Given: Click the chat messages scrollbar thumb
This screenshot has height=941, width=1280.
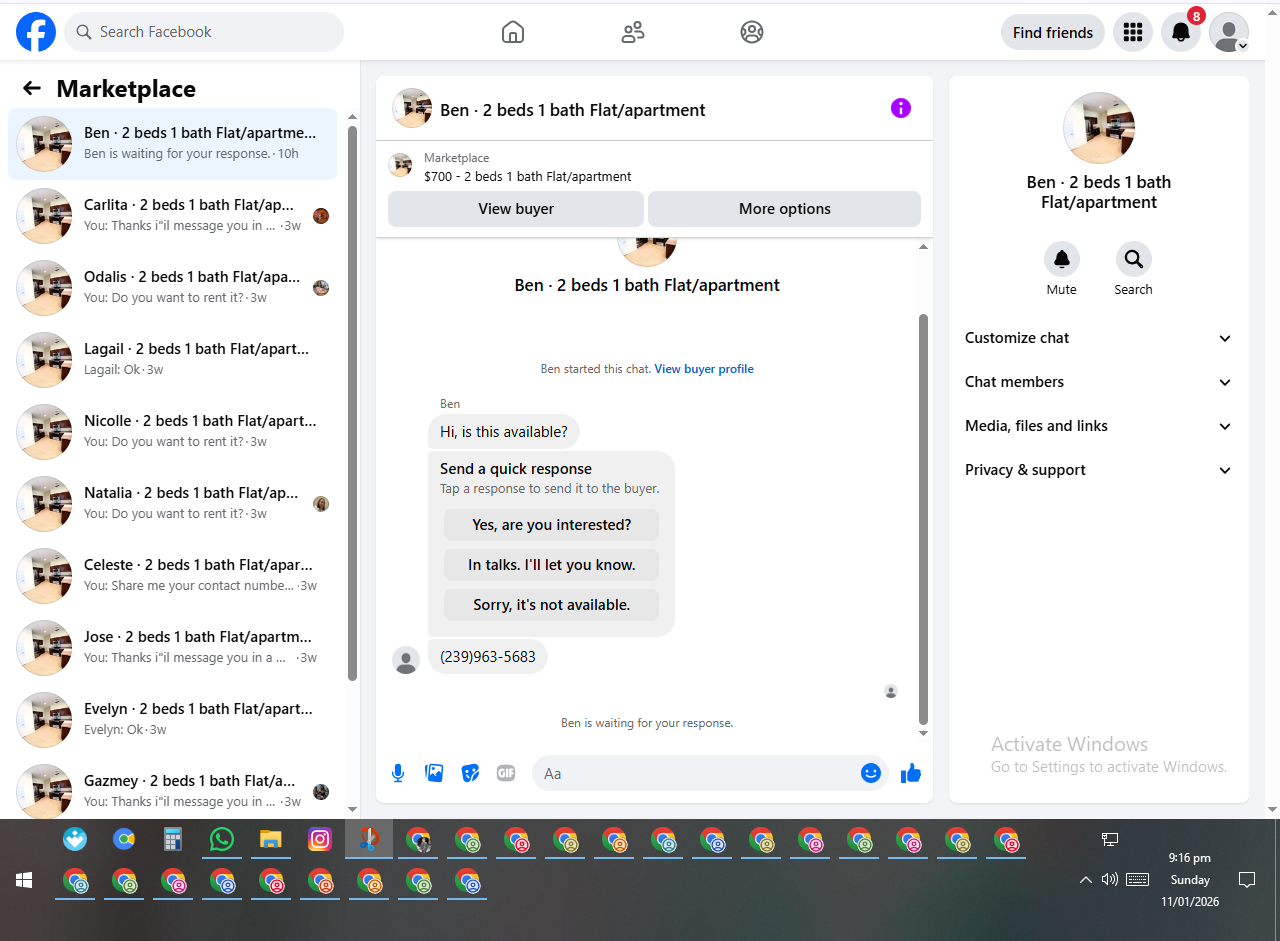Looking at the screenshot, I should click(x=923, y=520).
